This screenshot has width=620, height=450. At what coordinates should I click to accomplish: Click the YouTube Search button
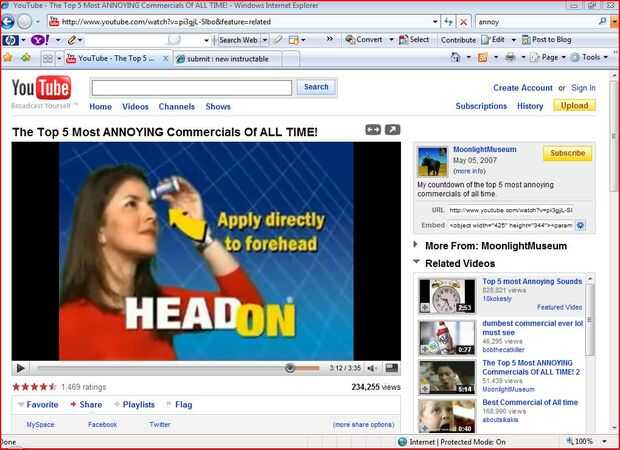pyautogui.click(x=316, y=87)
